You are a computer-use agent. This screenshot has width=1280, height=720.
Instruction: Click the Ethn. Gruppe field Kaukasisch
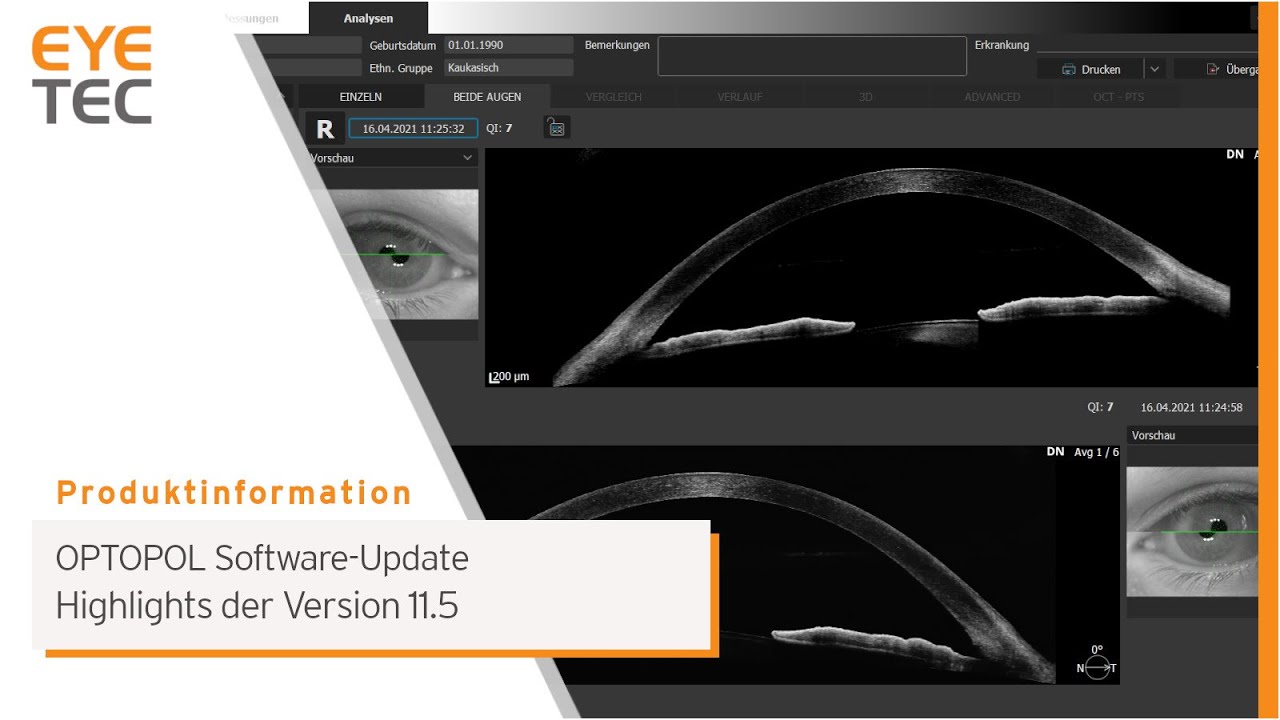[508, 68]
